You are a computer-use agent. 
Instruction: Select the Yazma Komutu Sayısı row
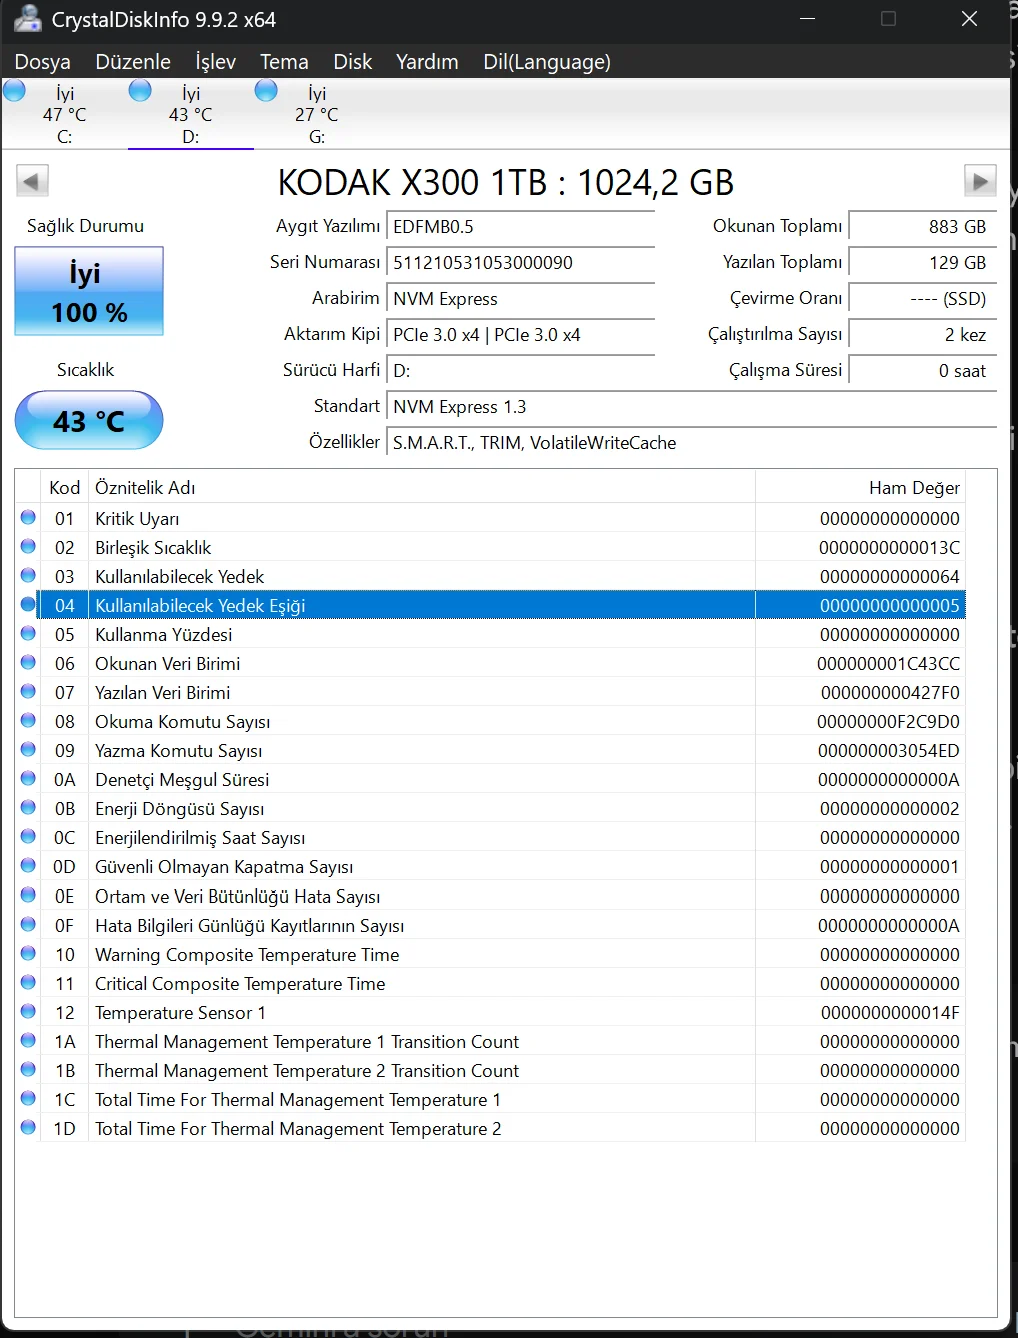(x=490, y=751)
